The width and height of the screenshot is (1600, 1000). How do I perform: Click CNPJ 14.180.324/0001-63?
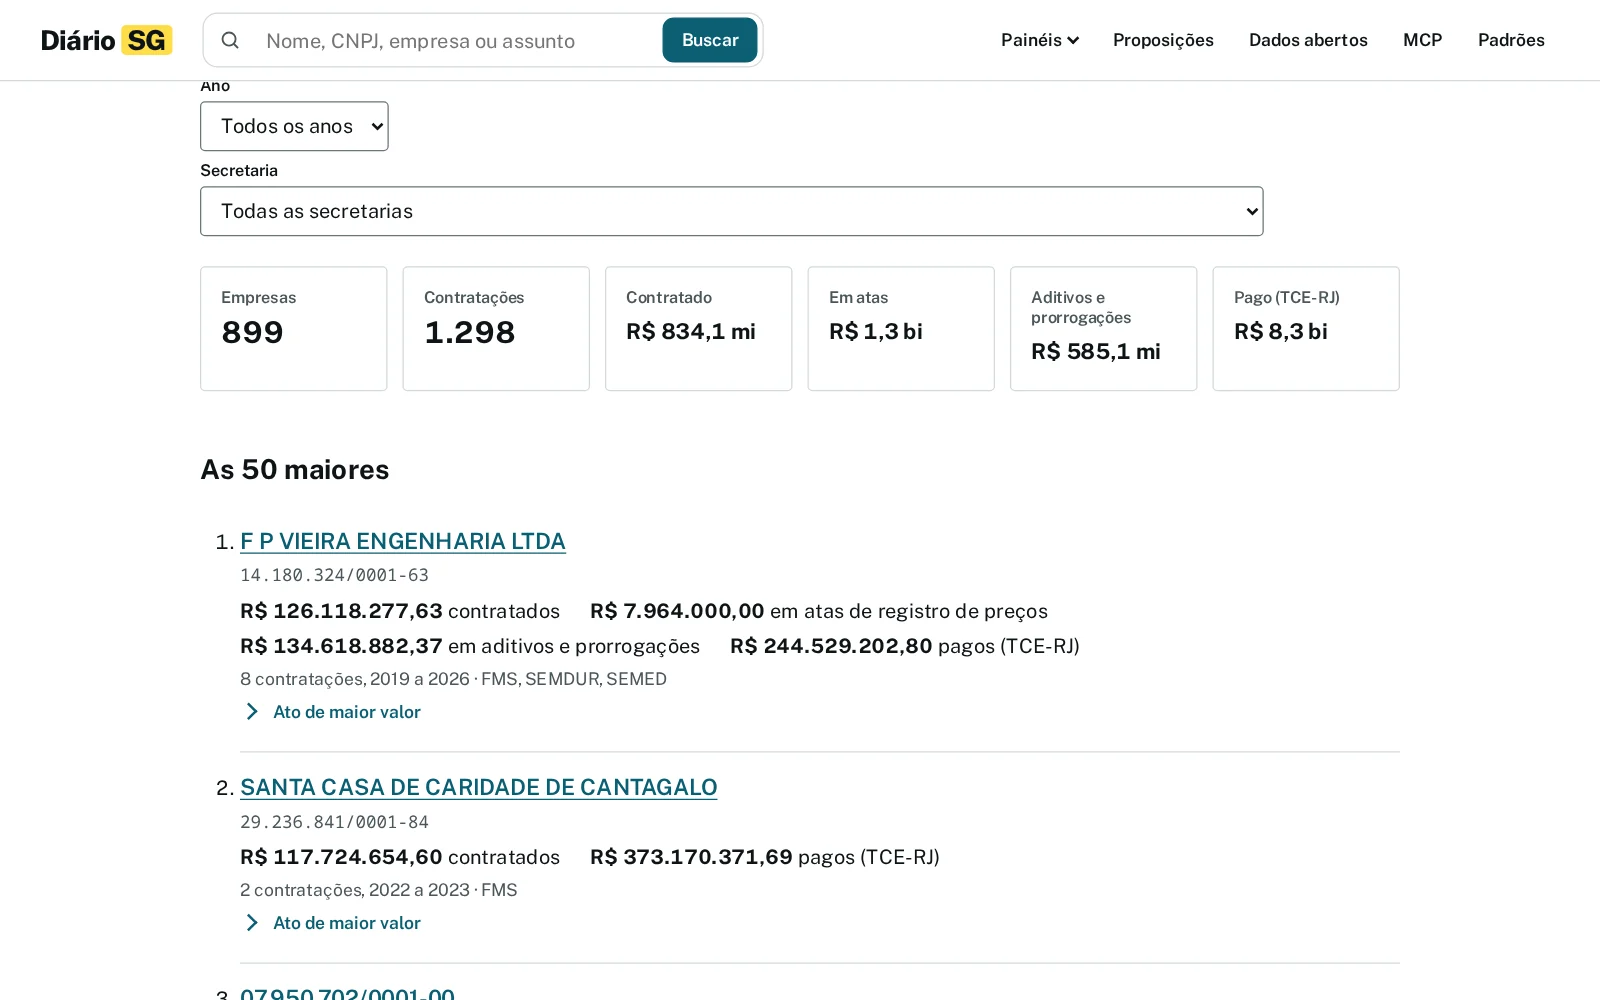coord(334,575)
